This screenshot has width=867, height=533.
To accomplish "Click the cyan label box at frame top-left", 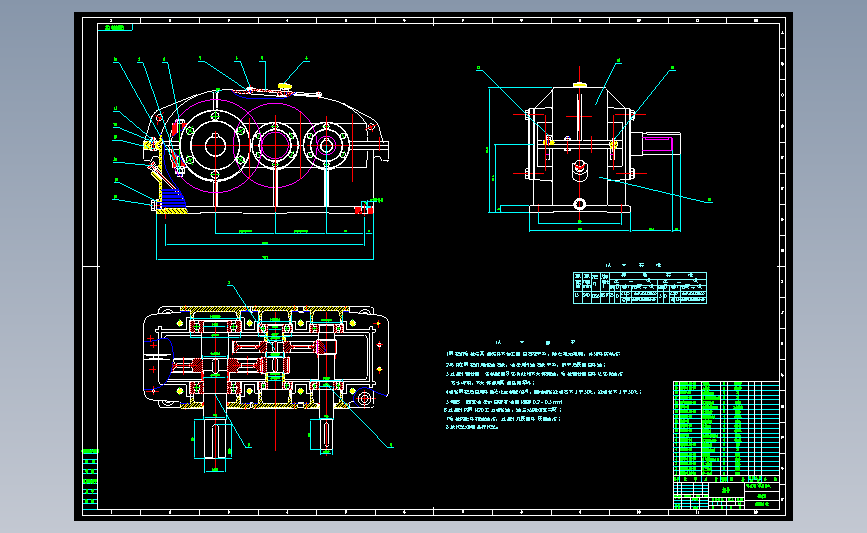I will (115, 27).
